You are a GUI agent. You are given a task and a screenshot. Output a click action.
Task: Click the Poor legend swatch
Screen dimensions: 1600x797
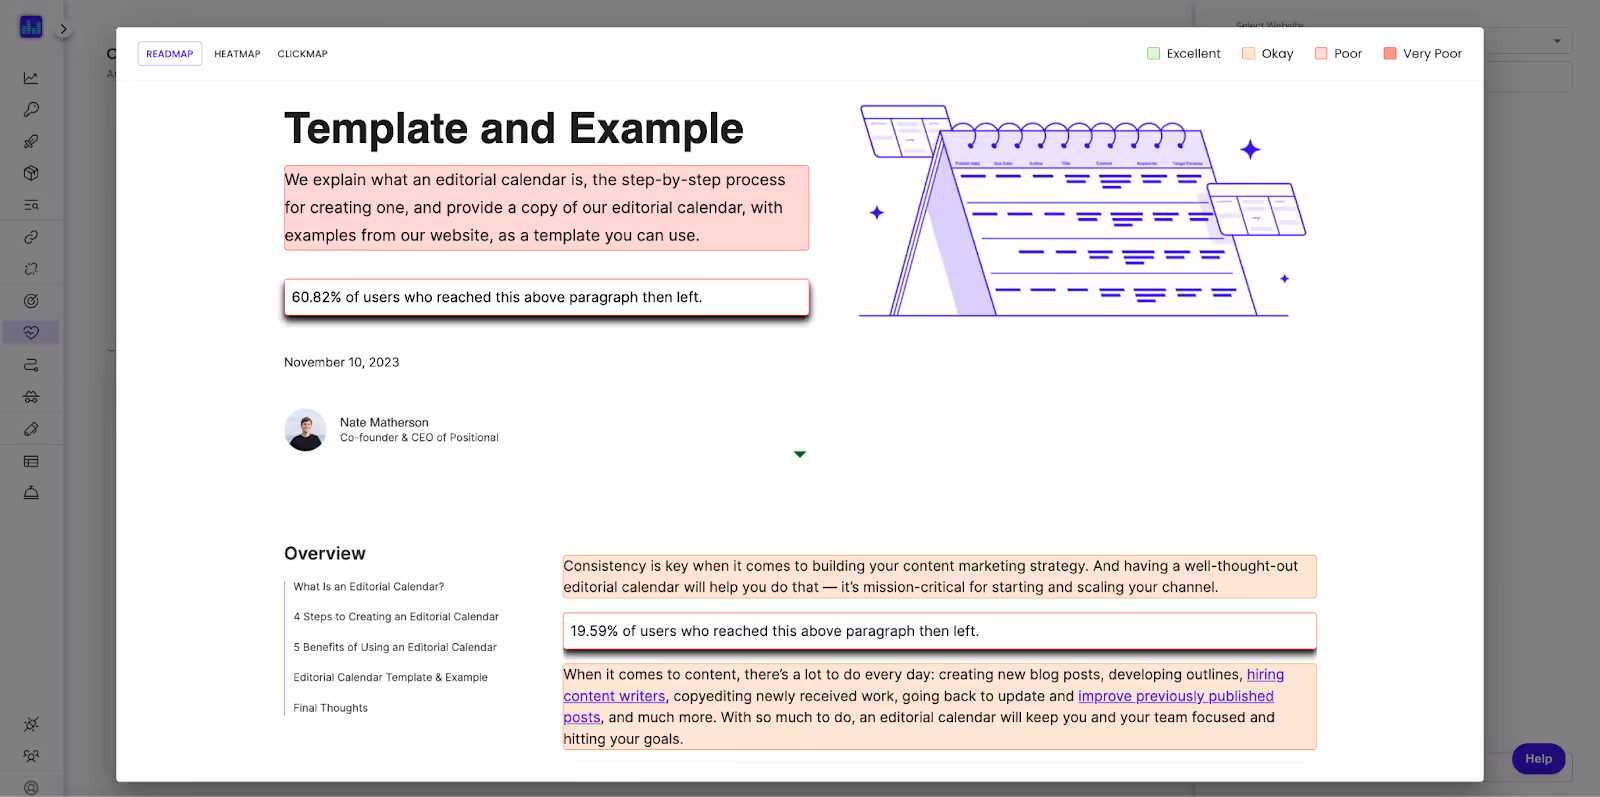(1321, 54)
